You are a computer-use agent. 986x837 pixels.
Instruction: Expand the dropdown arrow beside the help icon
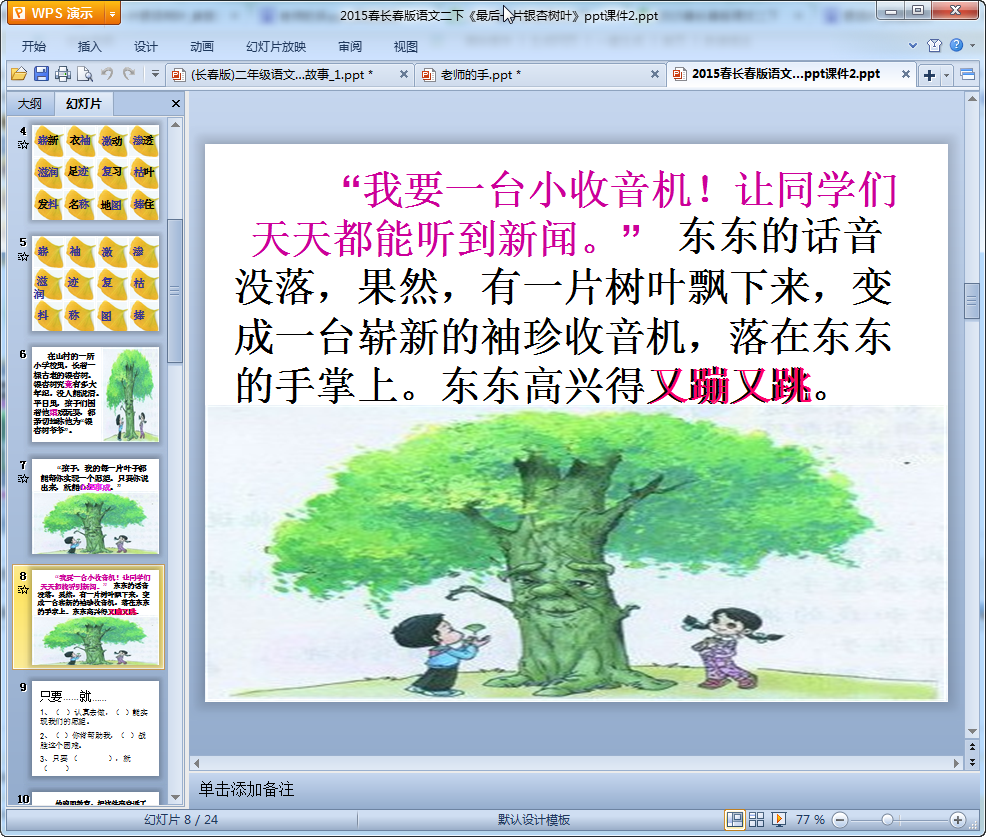point(972,45)
